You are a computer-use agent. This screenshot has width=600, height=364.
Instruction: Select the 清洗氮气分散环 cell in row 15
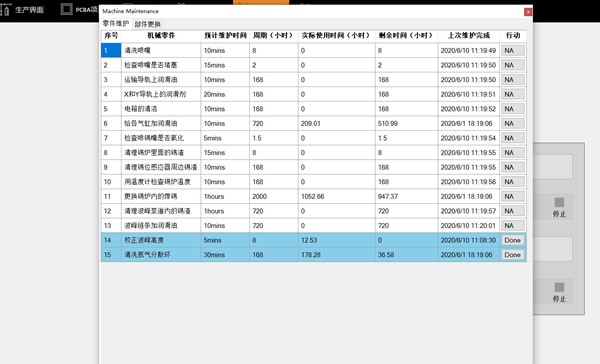[161, 255]
